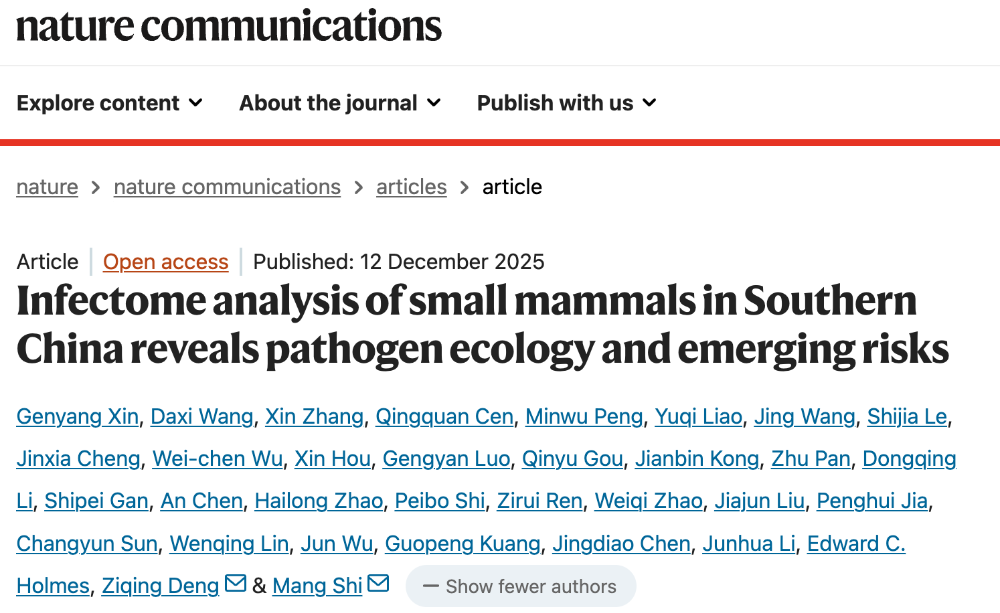Select author Daxi Wang link
The image size is (1000, 613).
(x=202, y=417)
